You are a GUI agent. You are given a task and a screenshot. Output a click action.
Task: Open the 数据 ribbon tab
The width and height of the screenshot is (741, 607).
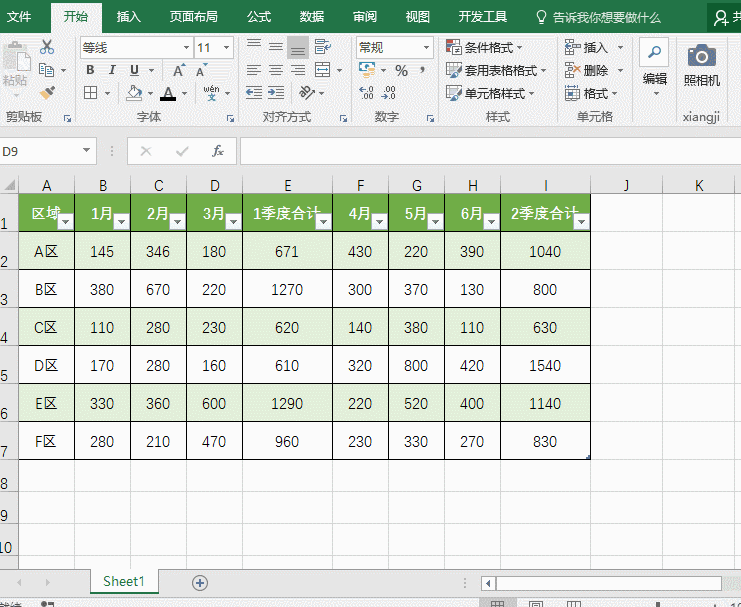[x=311, y=17]
